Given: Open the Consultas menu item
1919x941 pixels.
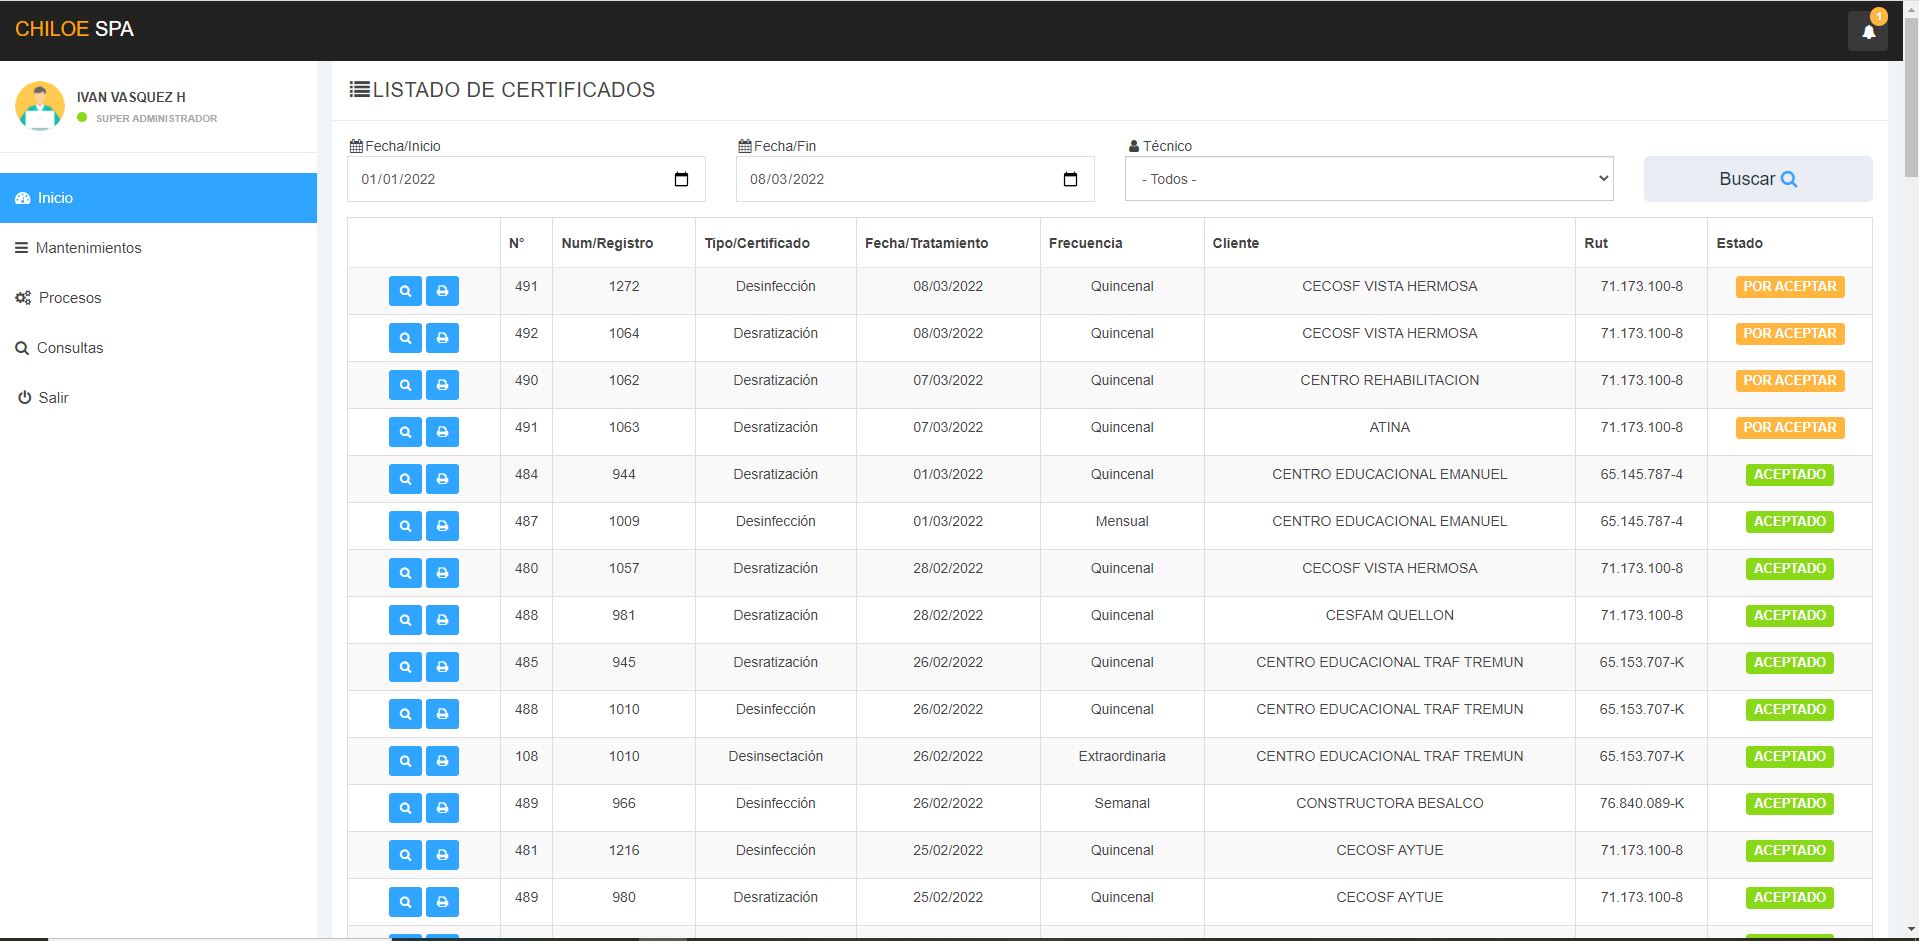Looking at the screenshot, I should tap(69, 348).
